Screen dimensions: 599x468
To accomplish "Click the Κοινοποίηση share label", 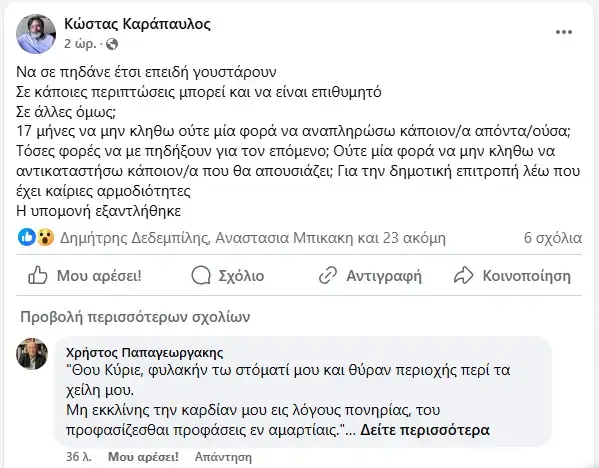I will click(x=527, y=276).
